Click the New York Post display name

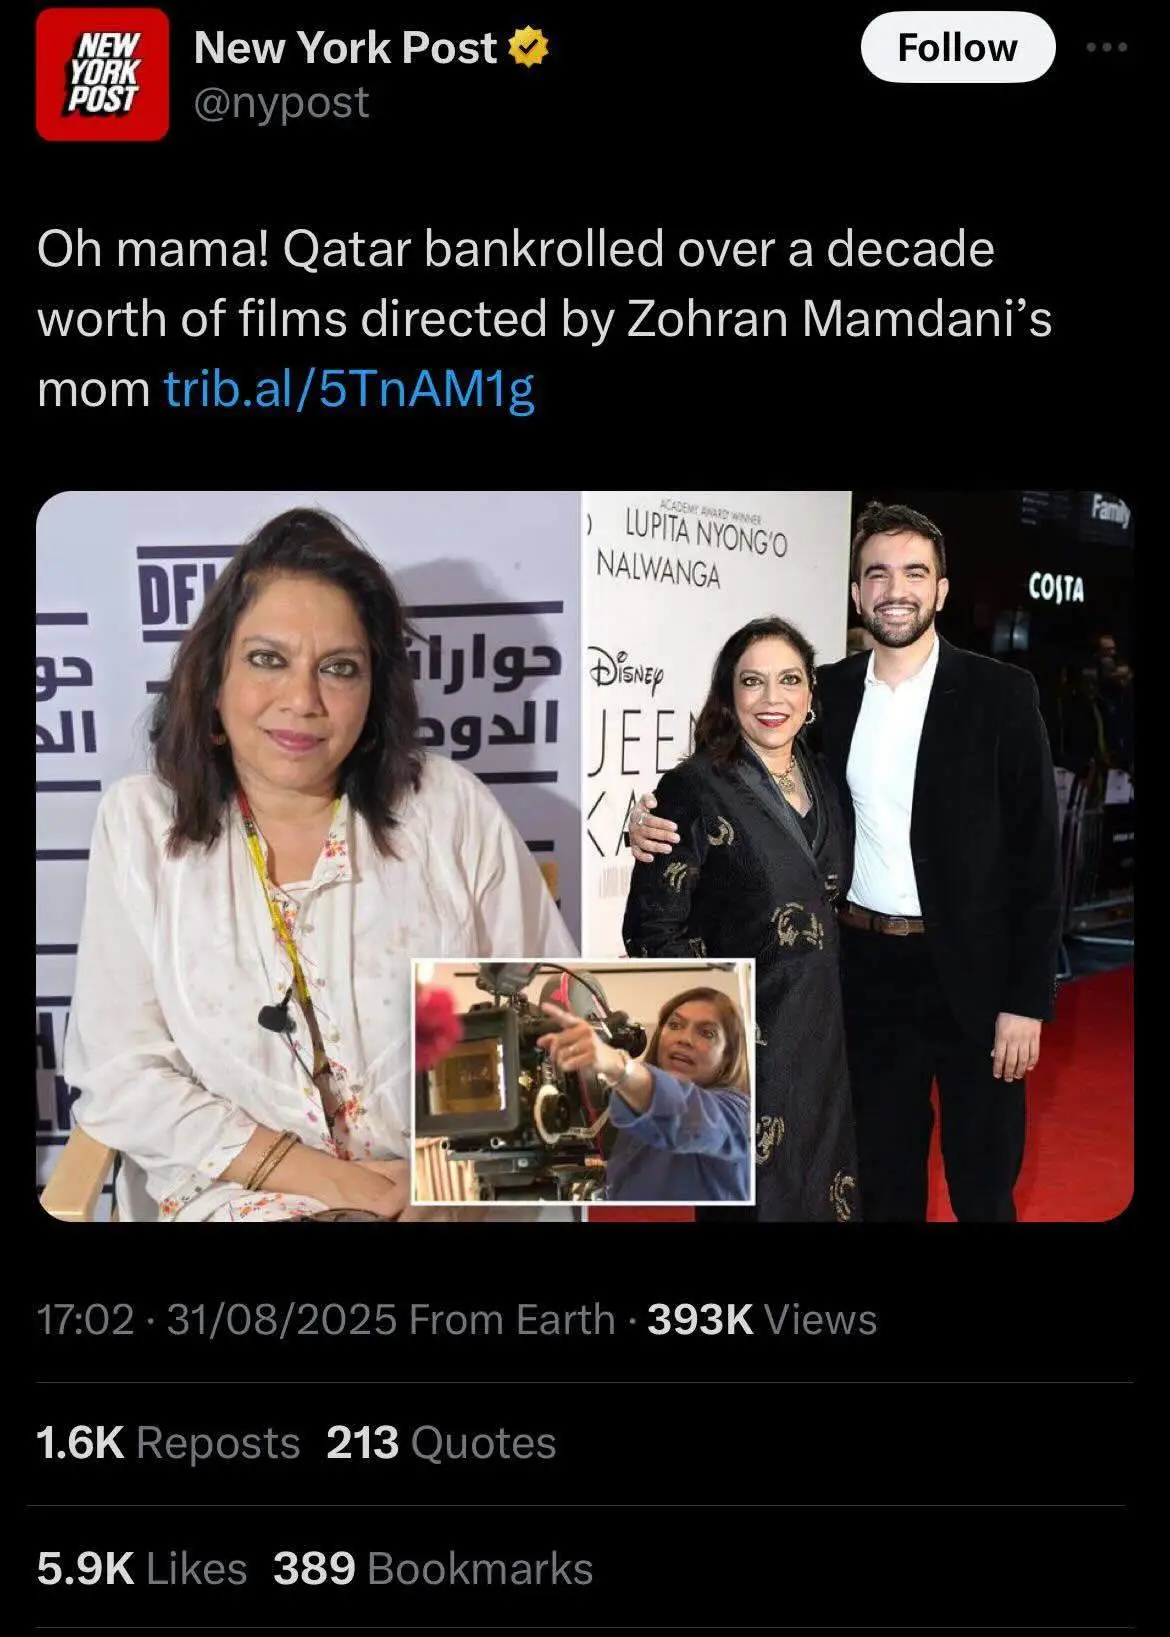tap(345, 47)
